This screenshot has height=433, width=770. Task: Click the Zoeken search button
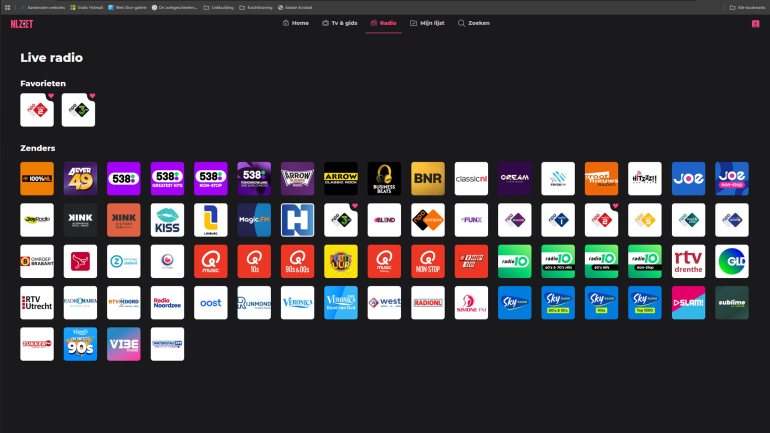(x=474, y=22)
